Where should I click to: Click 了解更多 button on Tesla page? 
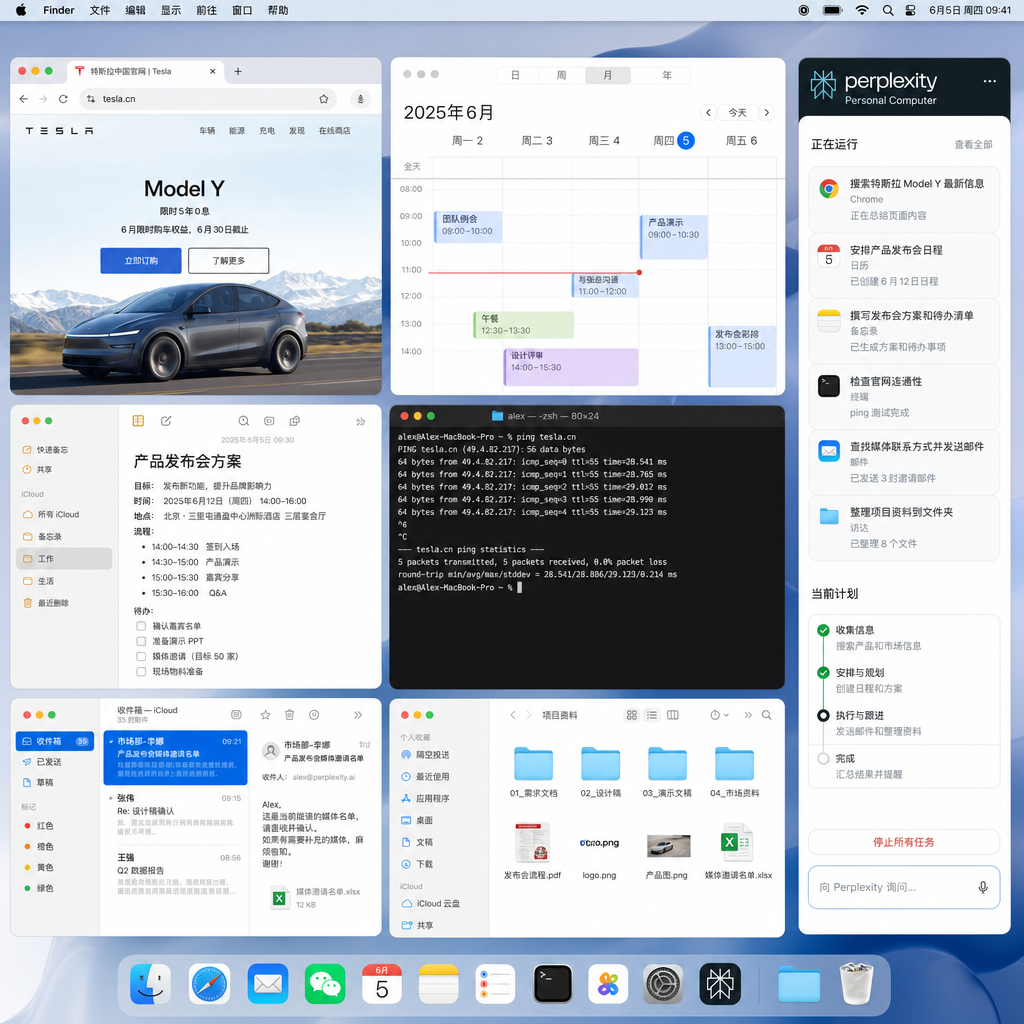point(229,261)
